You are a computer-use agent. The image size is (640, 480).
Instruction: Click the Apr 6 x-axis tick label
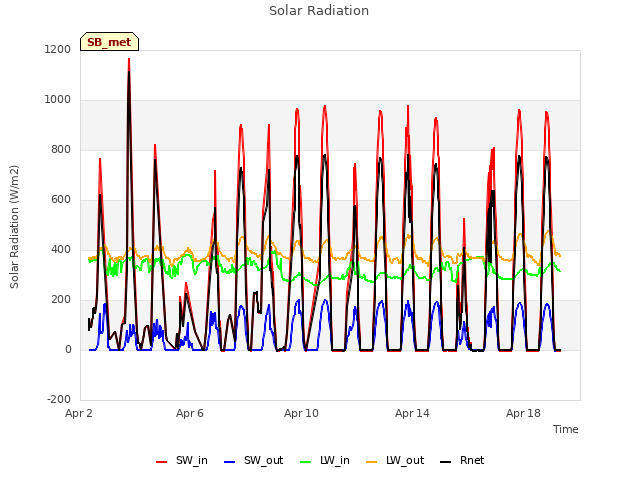pos(190,413)
